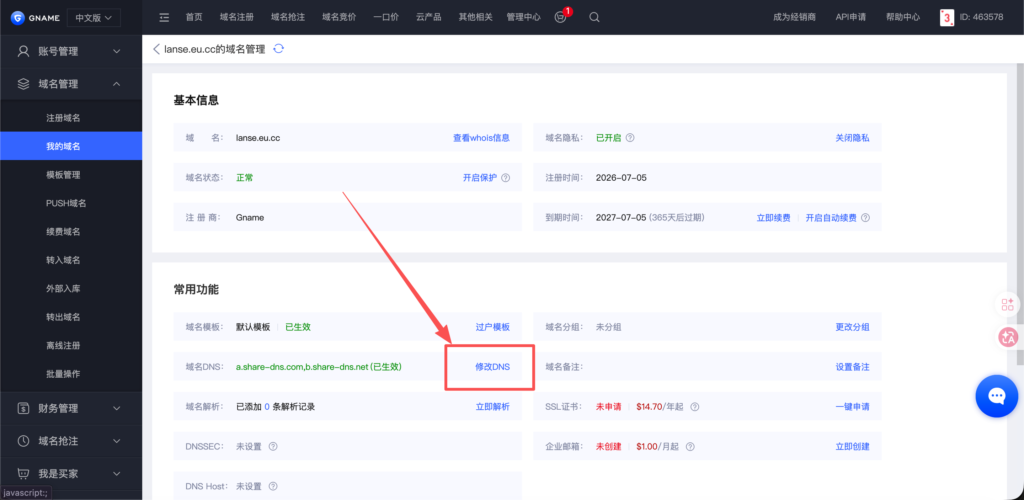Screen dimensions: 1024x500
Task: Click the QR apps floating icon
Action: point(1008,304)
